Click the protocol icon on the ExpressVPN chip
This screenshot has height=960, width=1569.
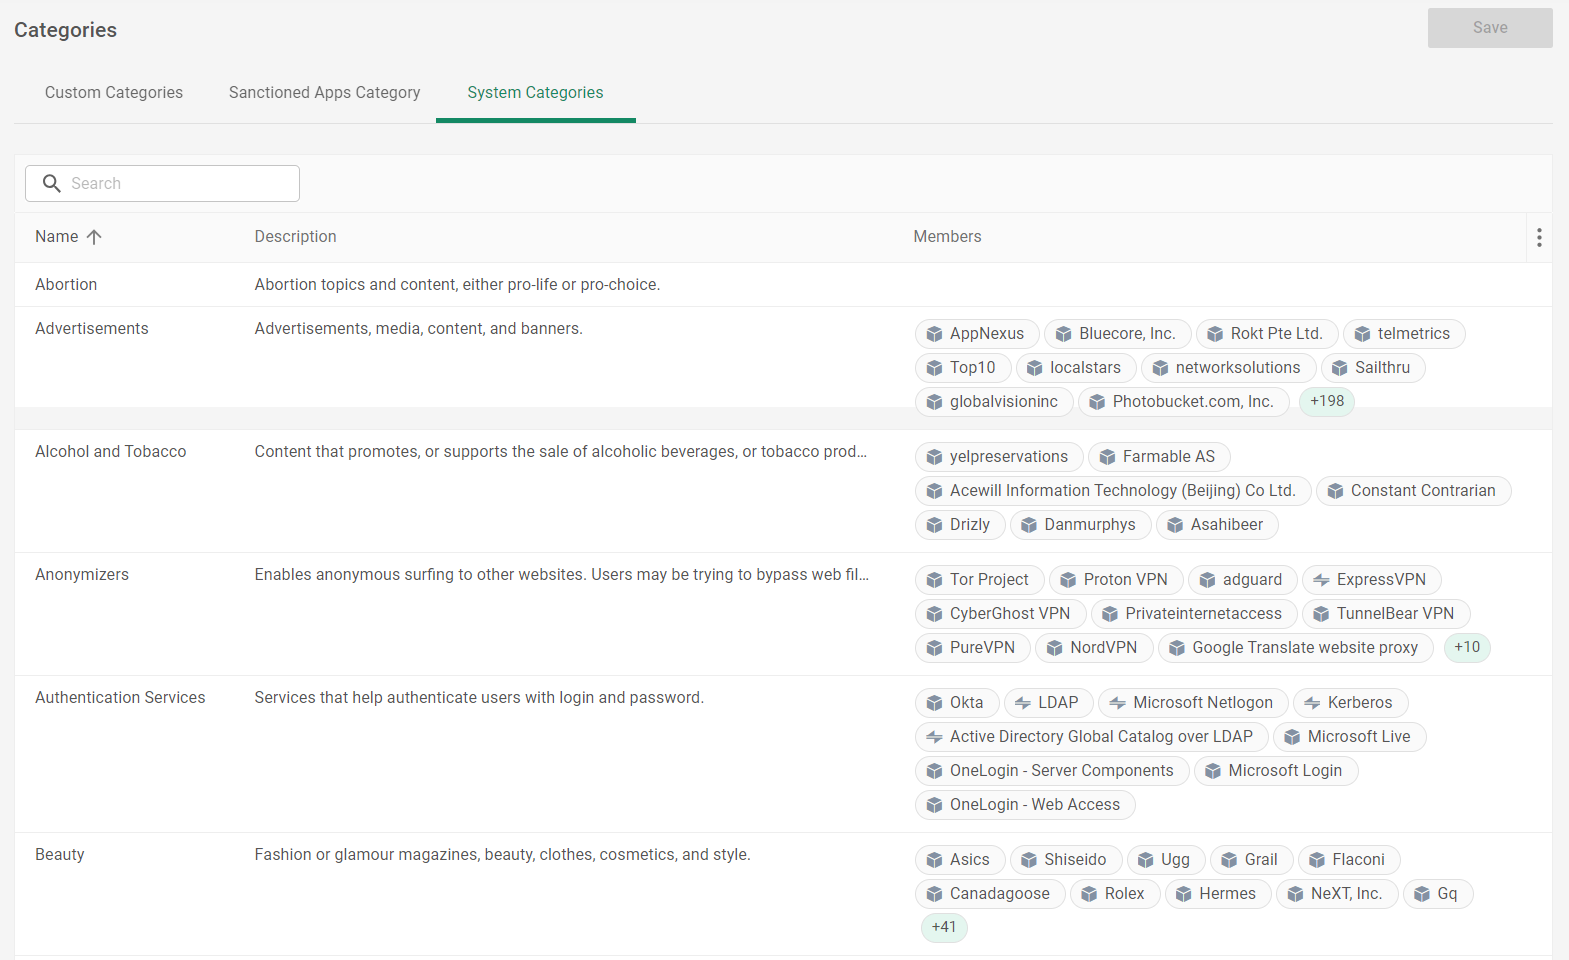[x=1321, y=580]
